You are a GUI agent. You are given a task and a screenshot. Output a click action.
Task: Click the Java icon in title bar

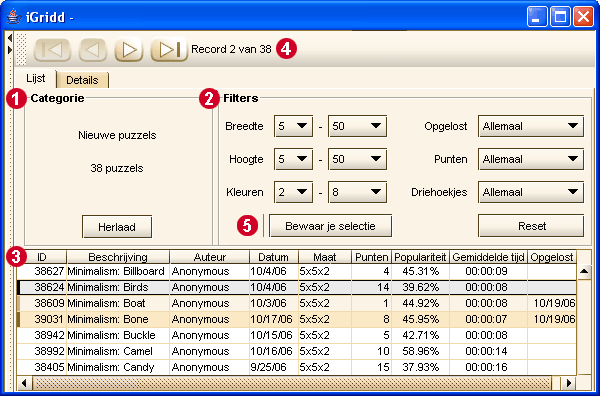[x=14, y=17]
